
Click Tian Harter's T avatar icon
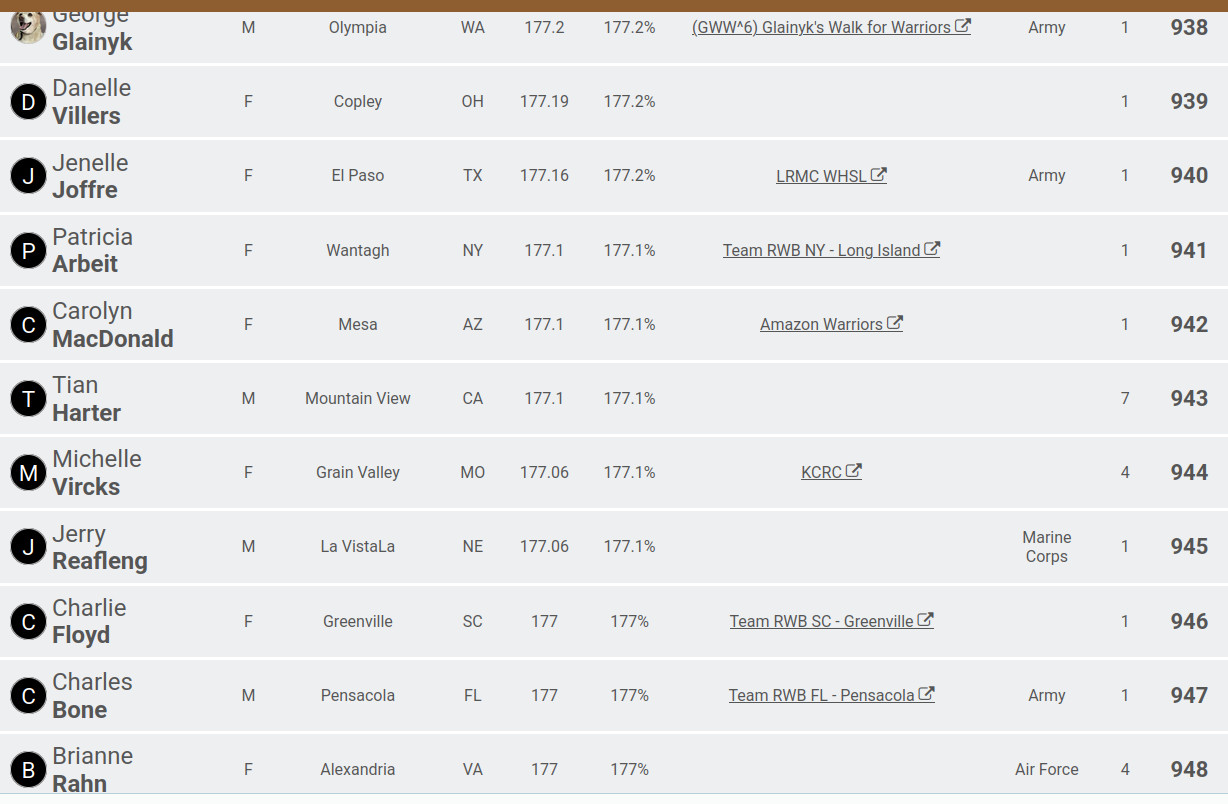28,399
